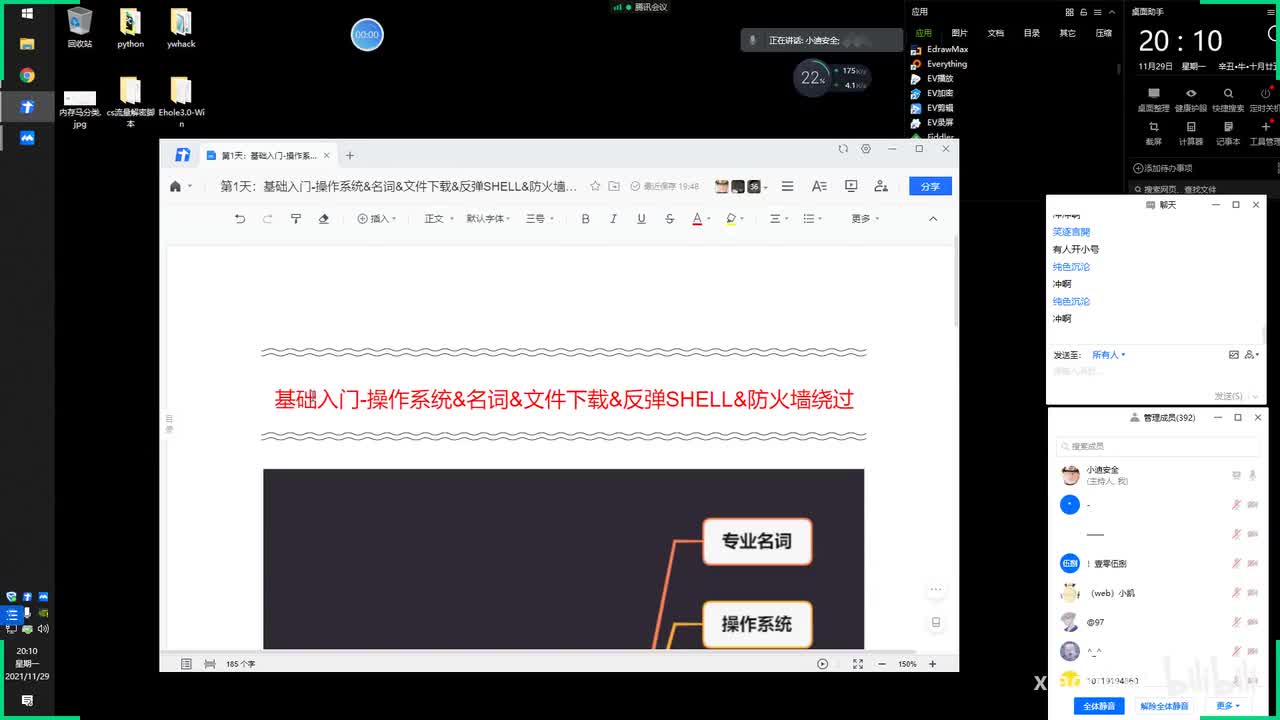Open the 正文 paragraph style dropdown
The image size is (1280, 720).
coord(439,218)
